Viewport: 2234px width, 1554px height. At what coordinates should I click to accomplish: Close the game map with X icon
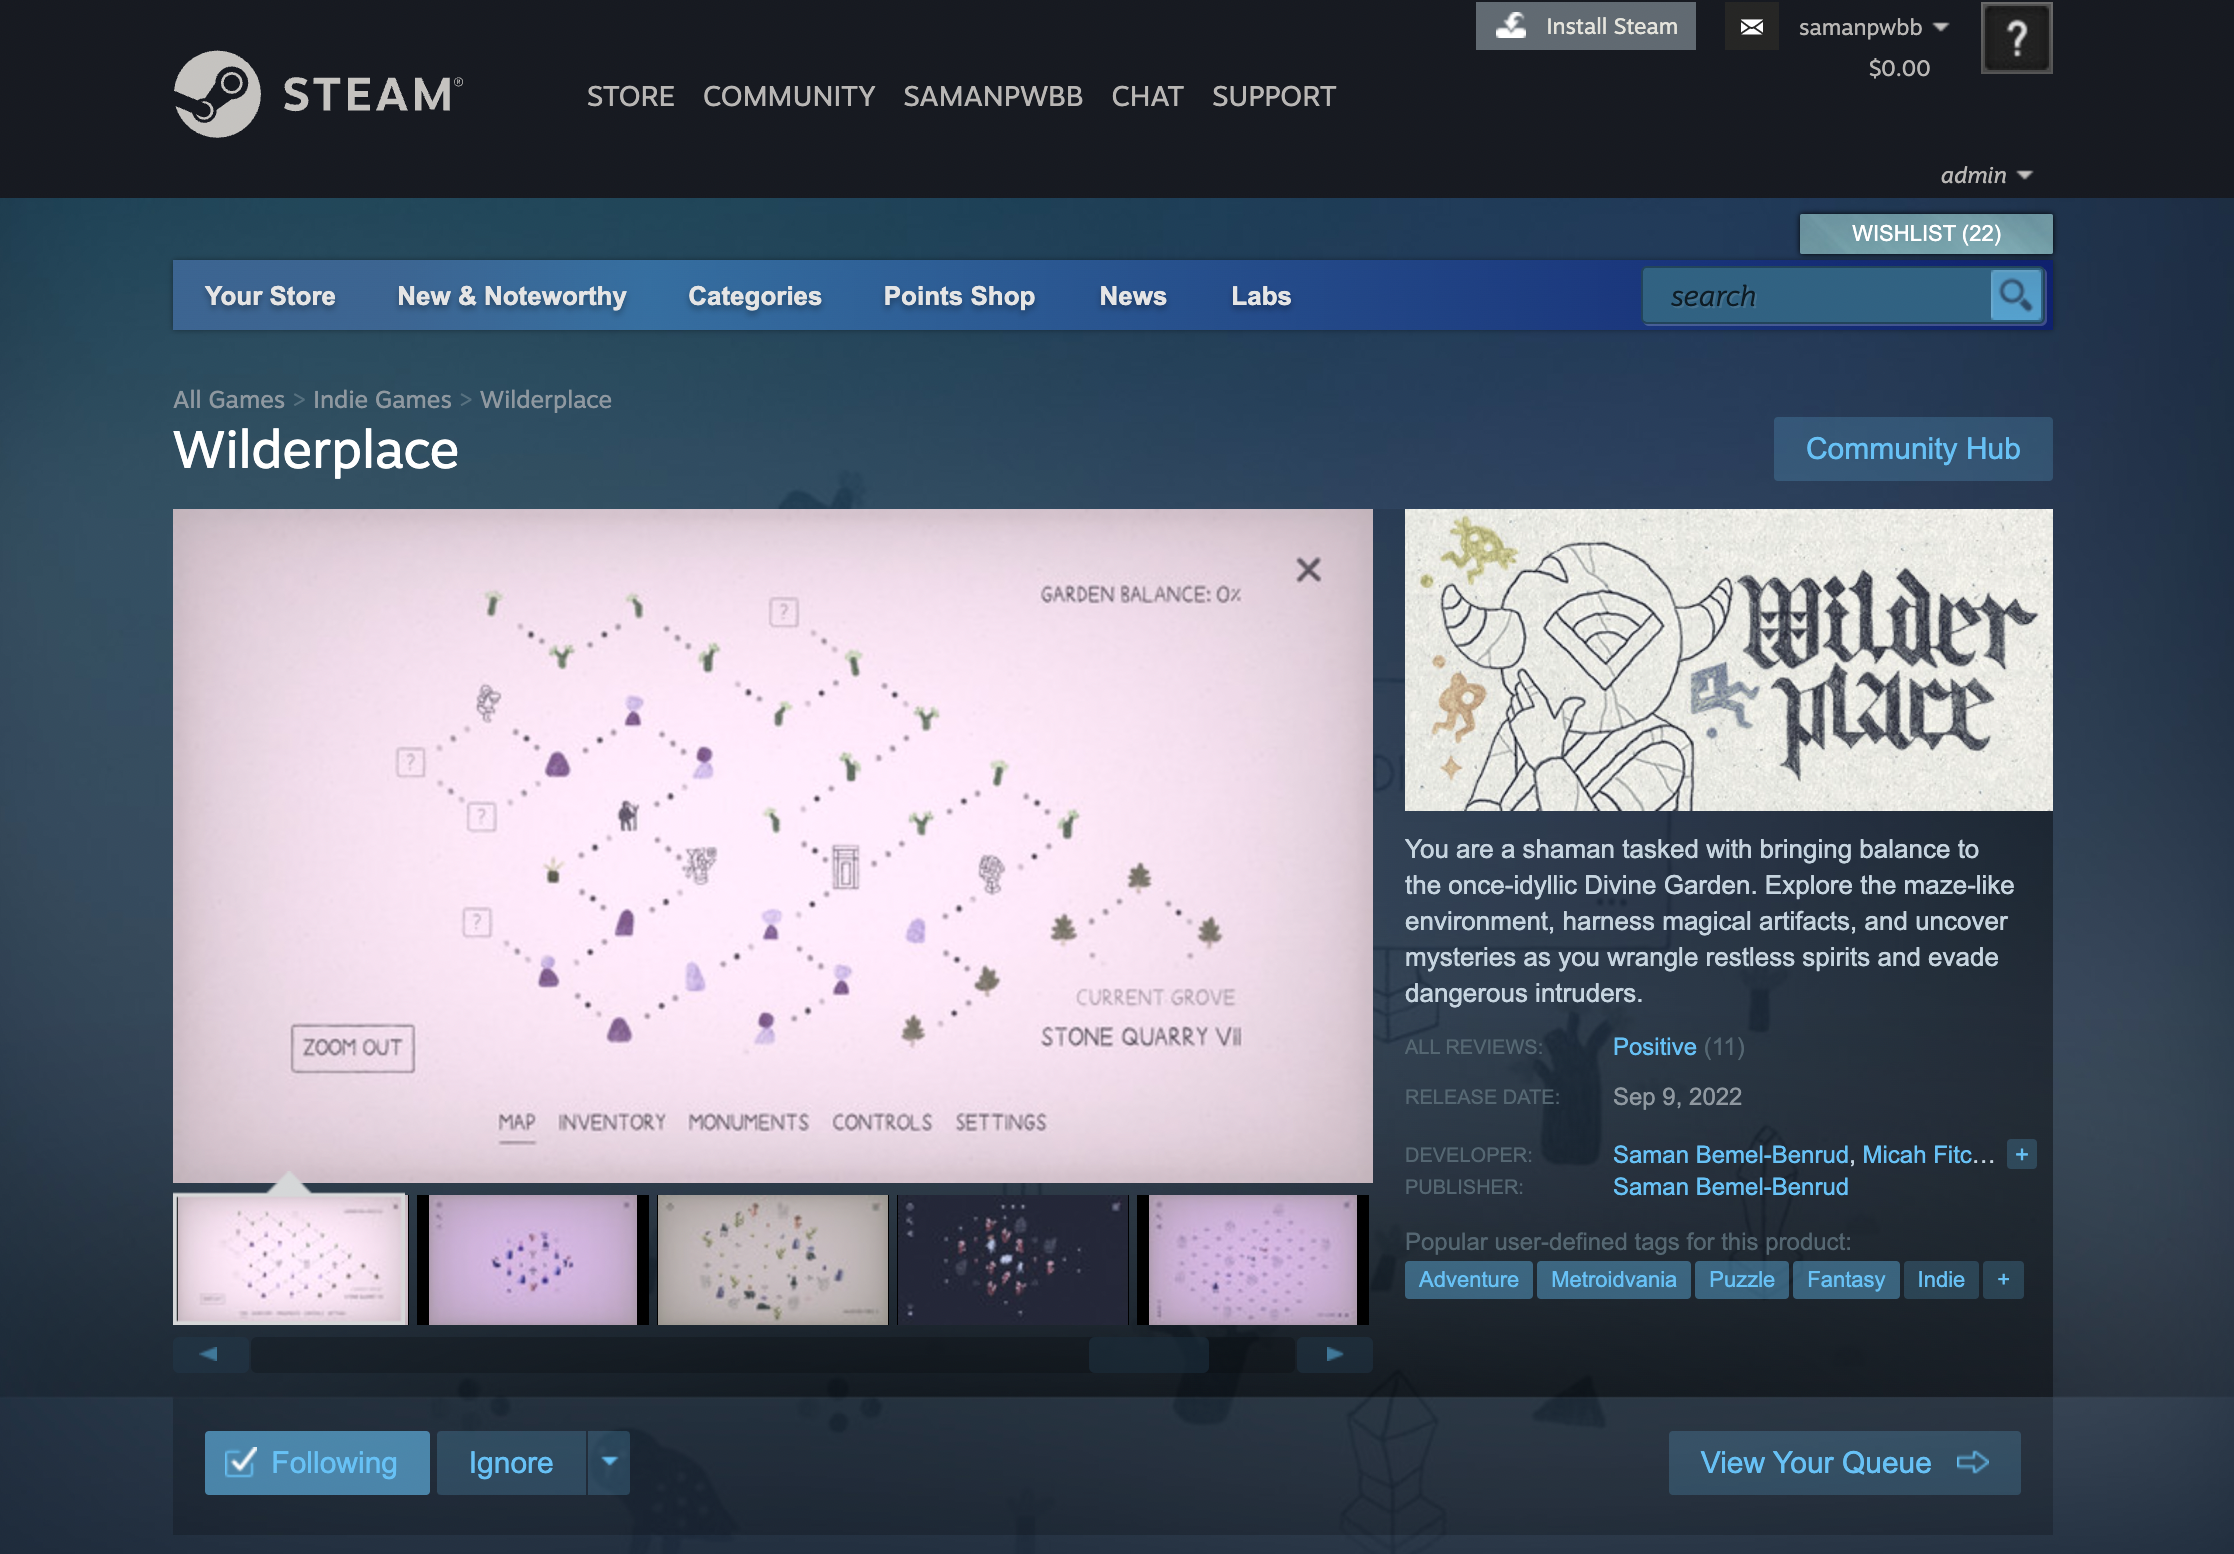click(x=1308, y=570)
